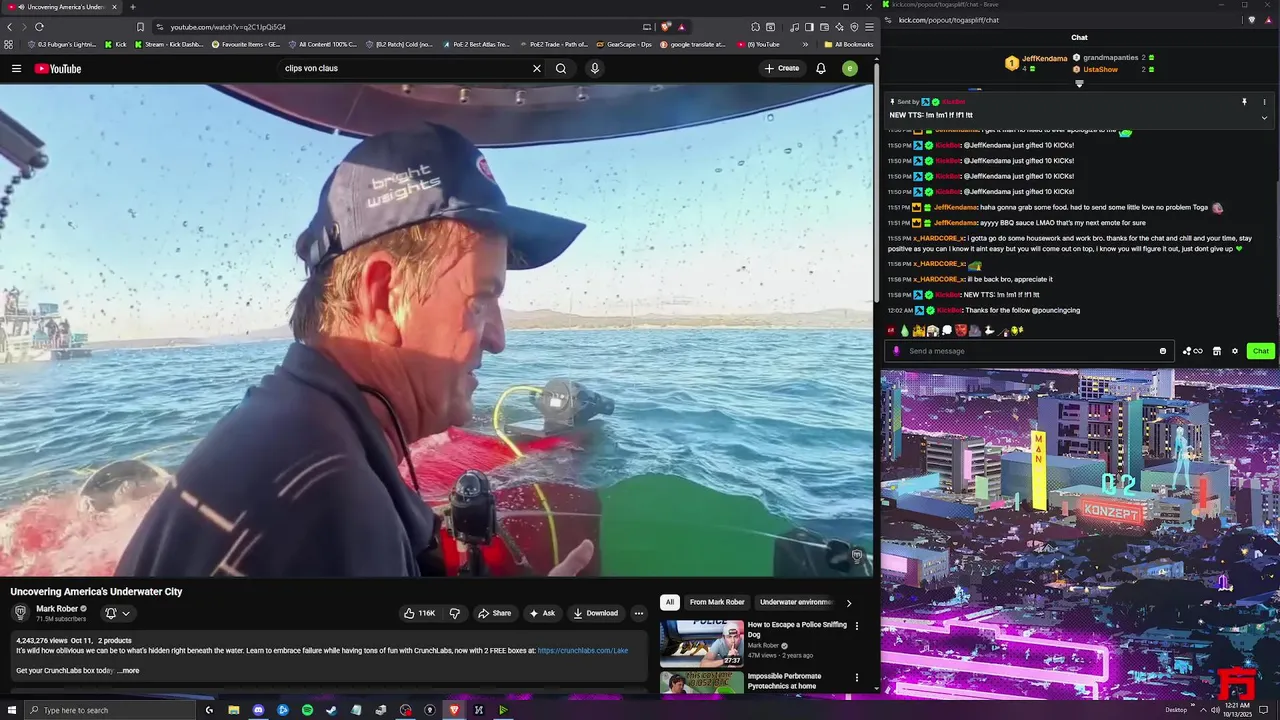Open the Kick gift shop icon
Viewport: 1280px width, 720px height.
(x=1217, y=351)
